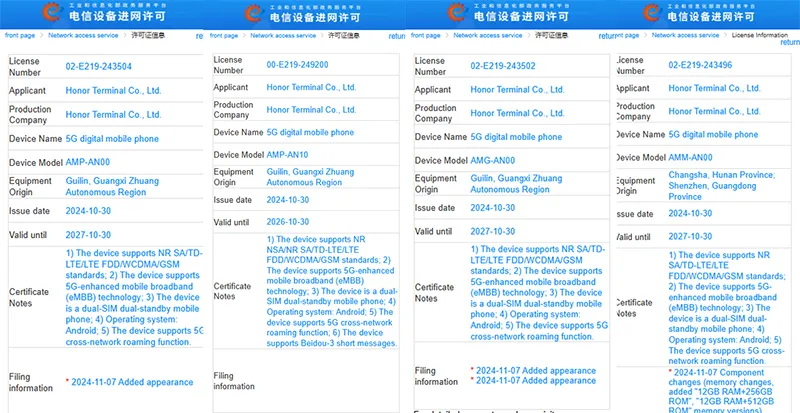This screenshot has width=800, height=413.
Task: Click '2024-11-07 Added appearance' in AMP-AN00 license
Action: [x=132, y=382]
